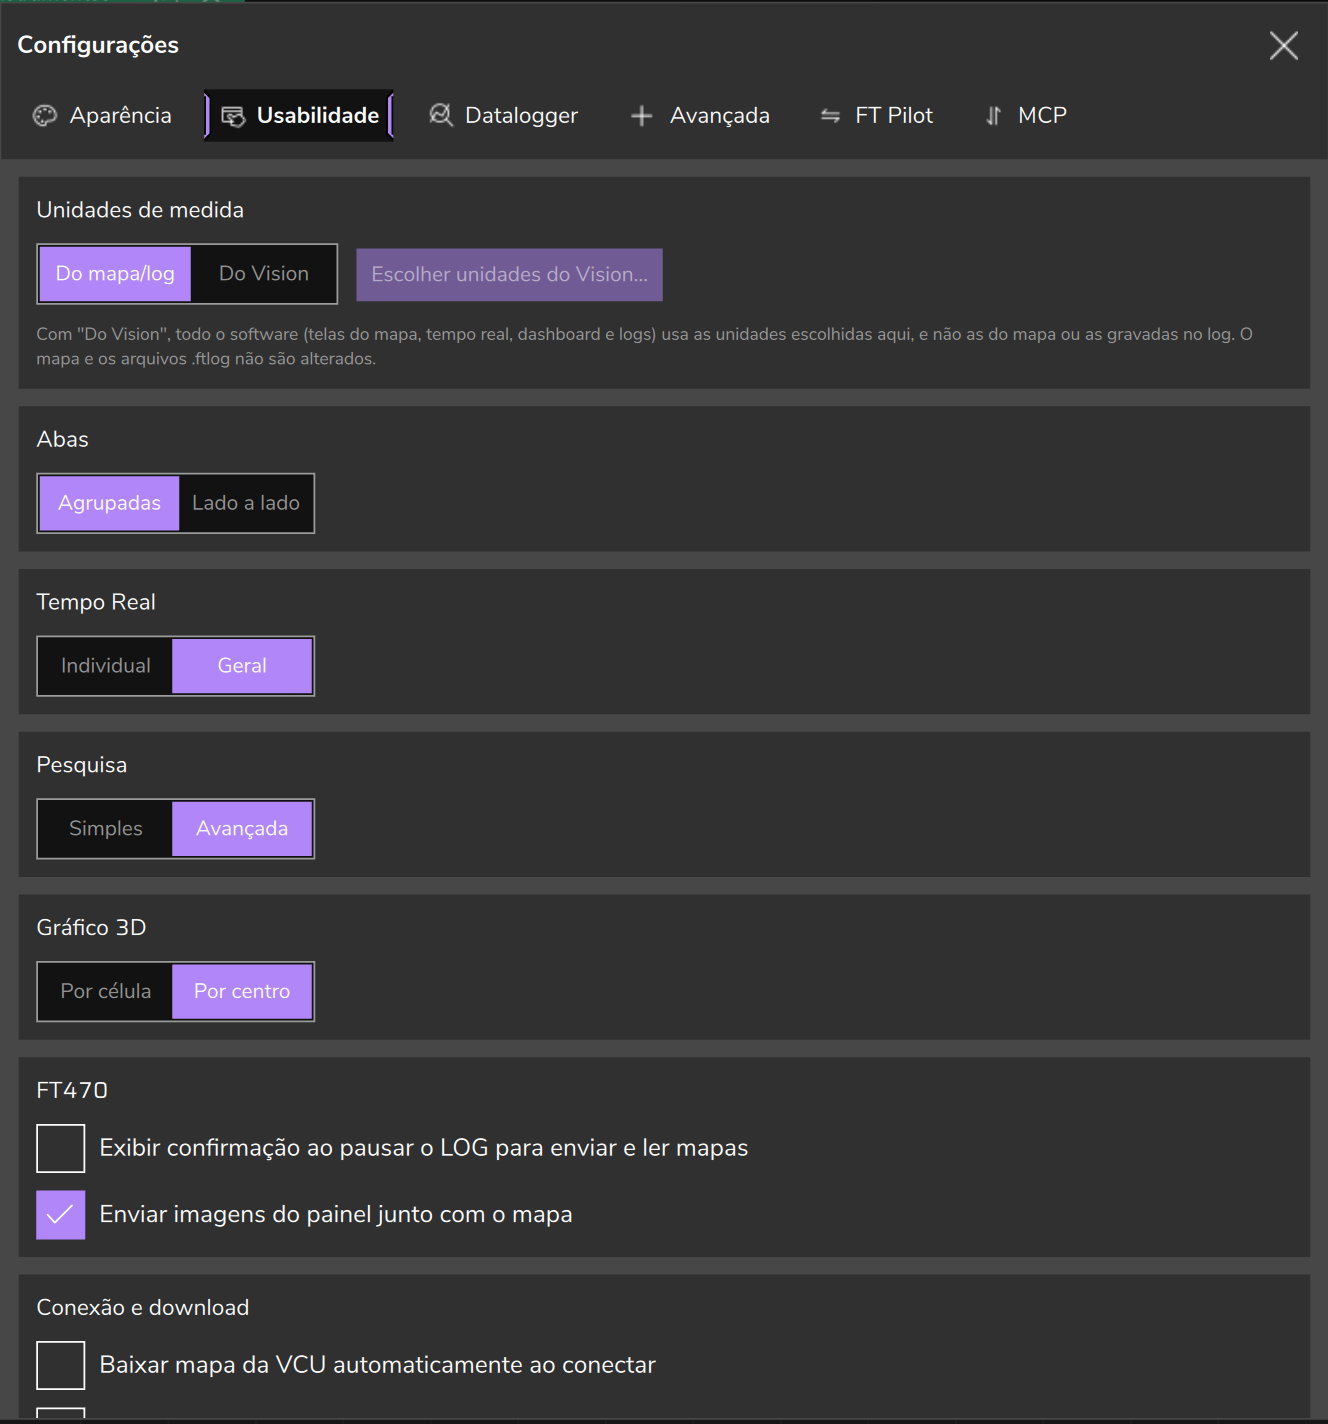
Task: Set Pesquisa to Avançada
Action: click(x=242, y=829)
